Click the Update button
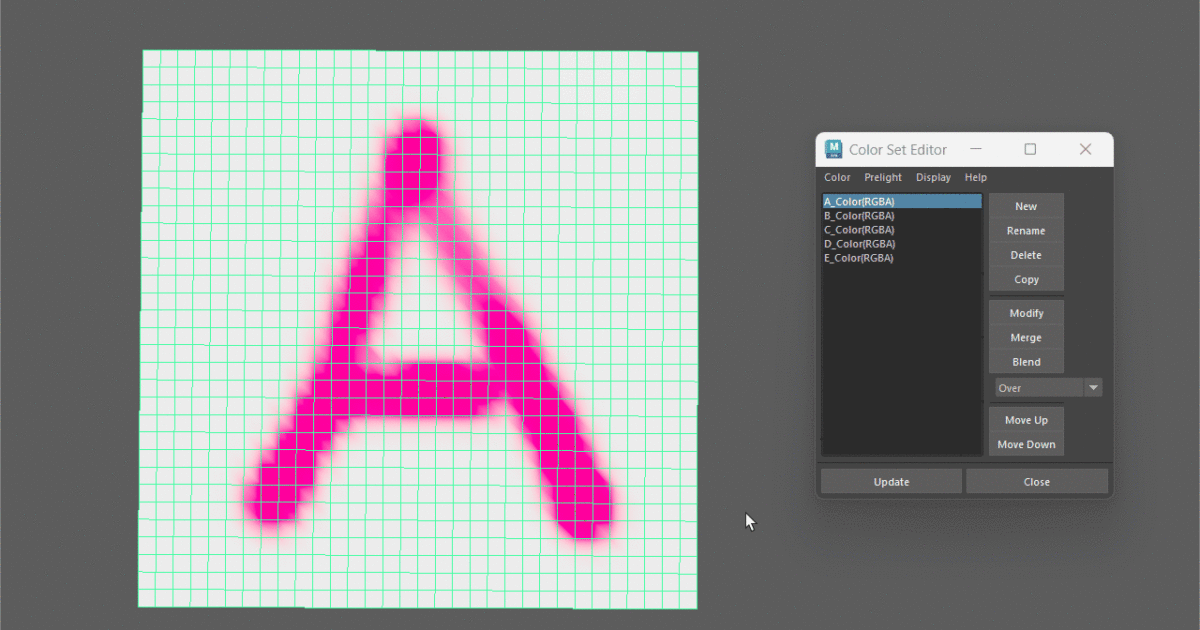The width and height of the screenshot is (1200, 630). pos(891,482)
